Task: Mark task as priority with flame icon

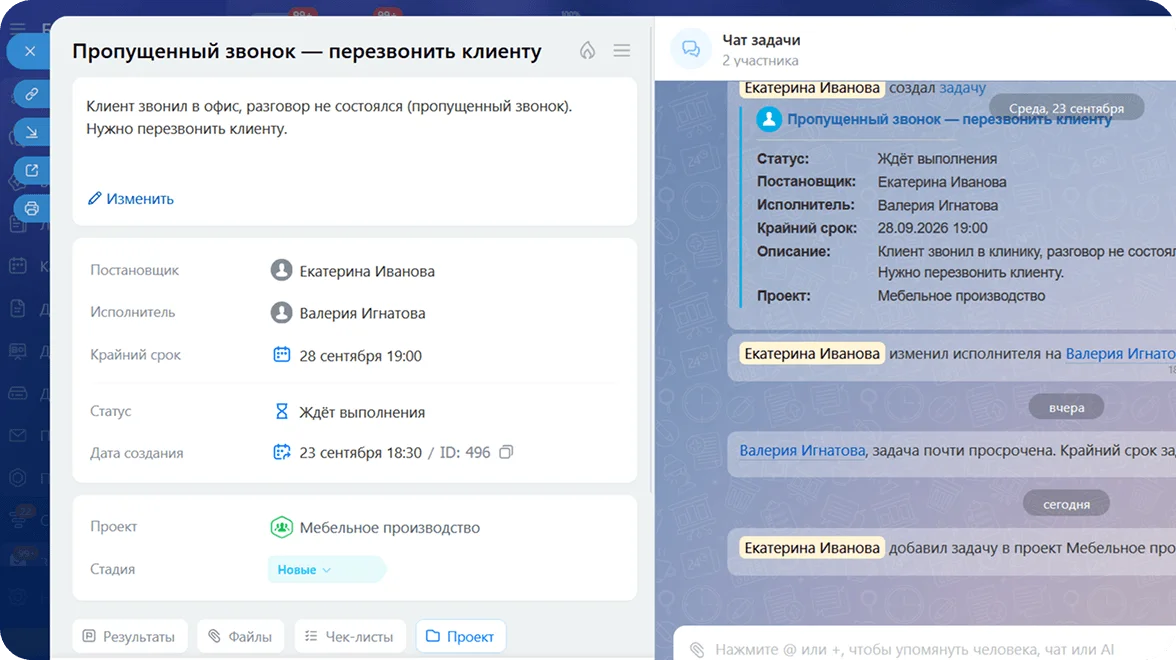Action: pyautogui.click(x=587, y=51)
